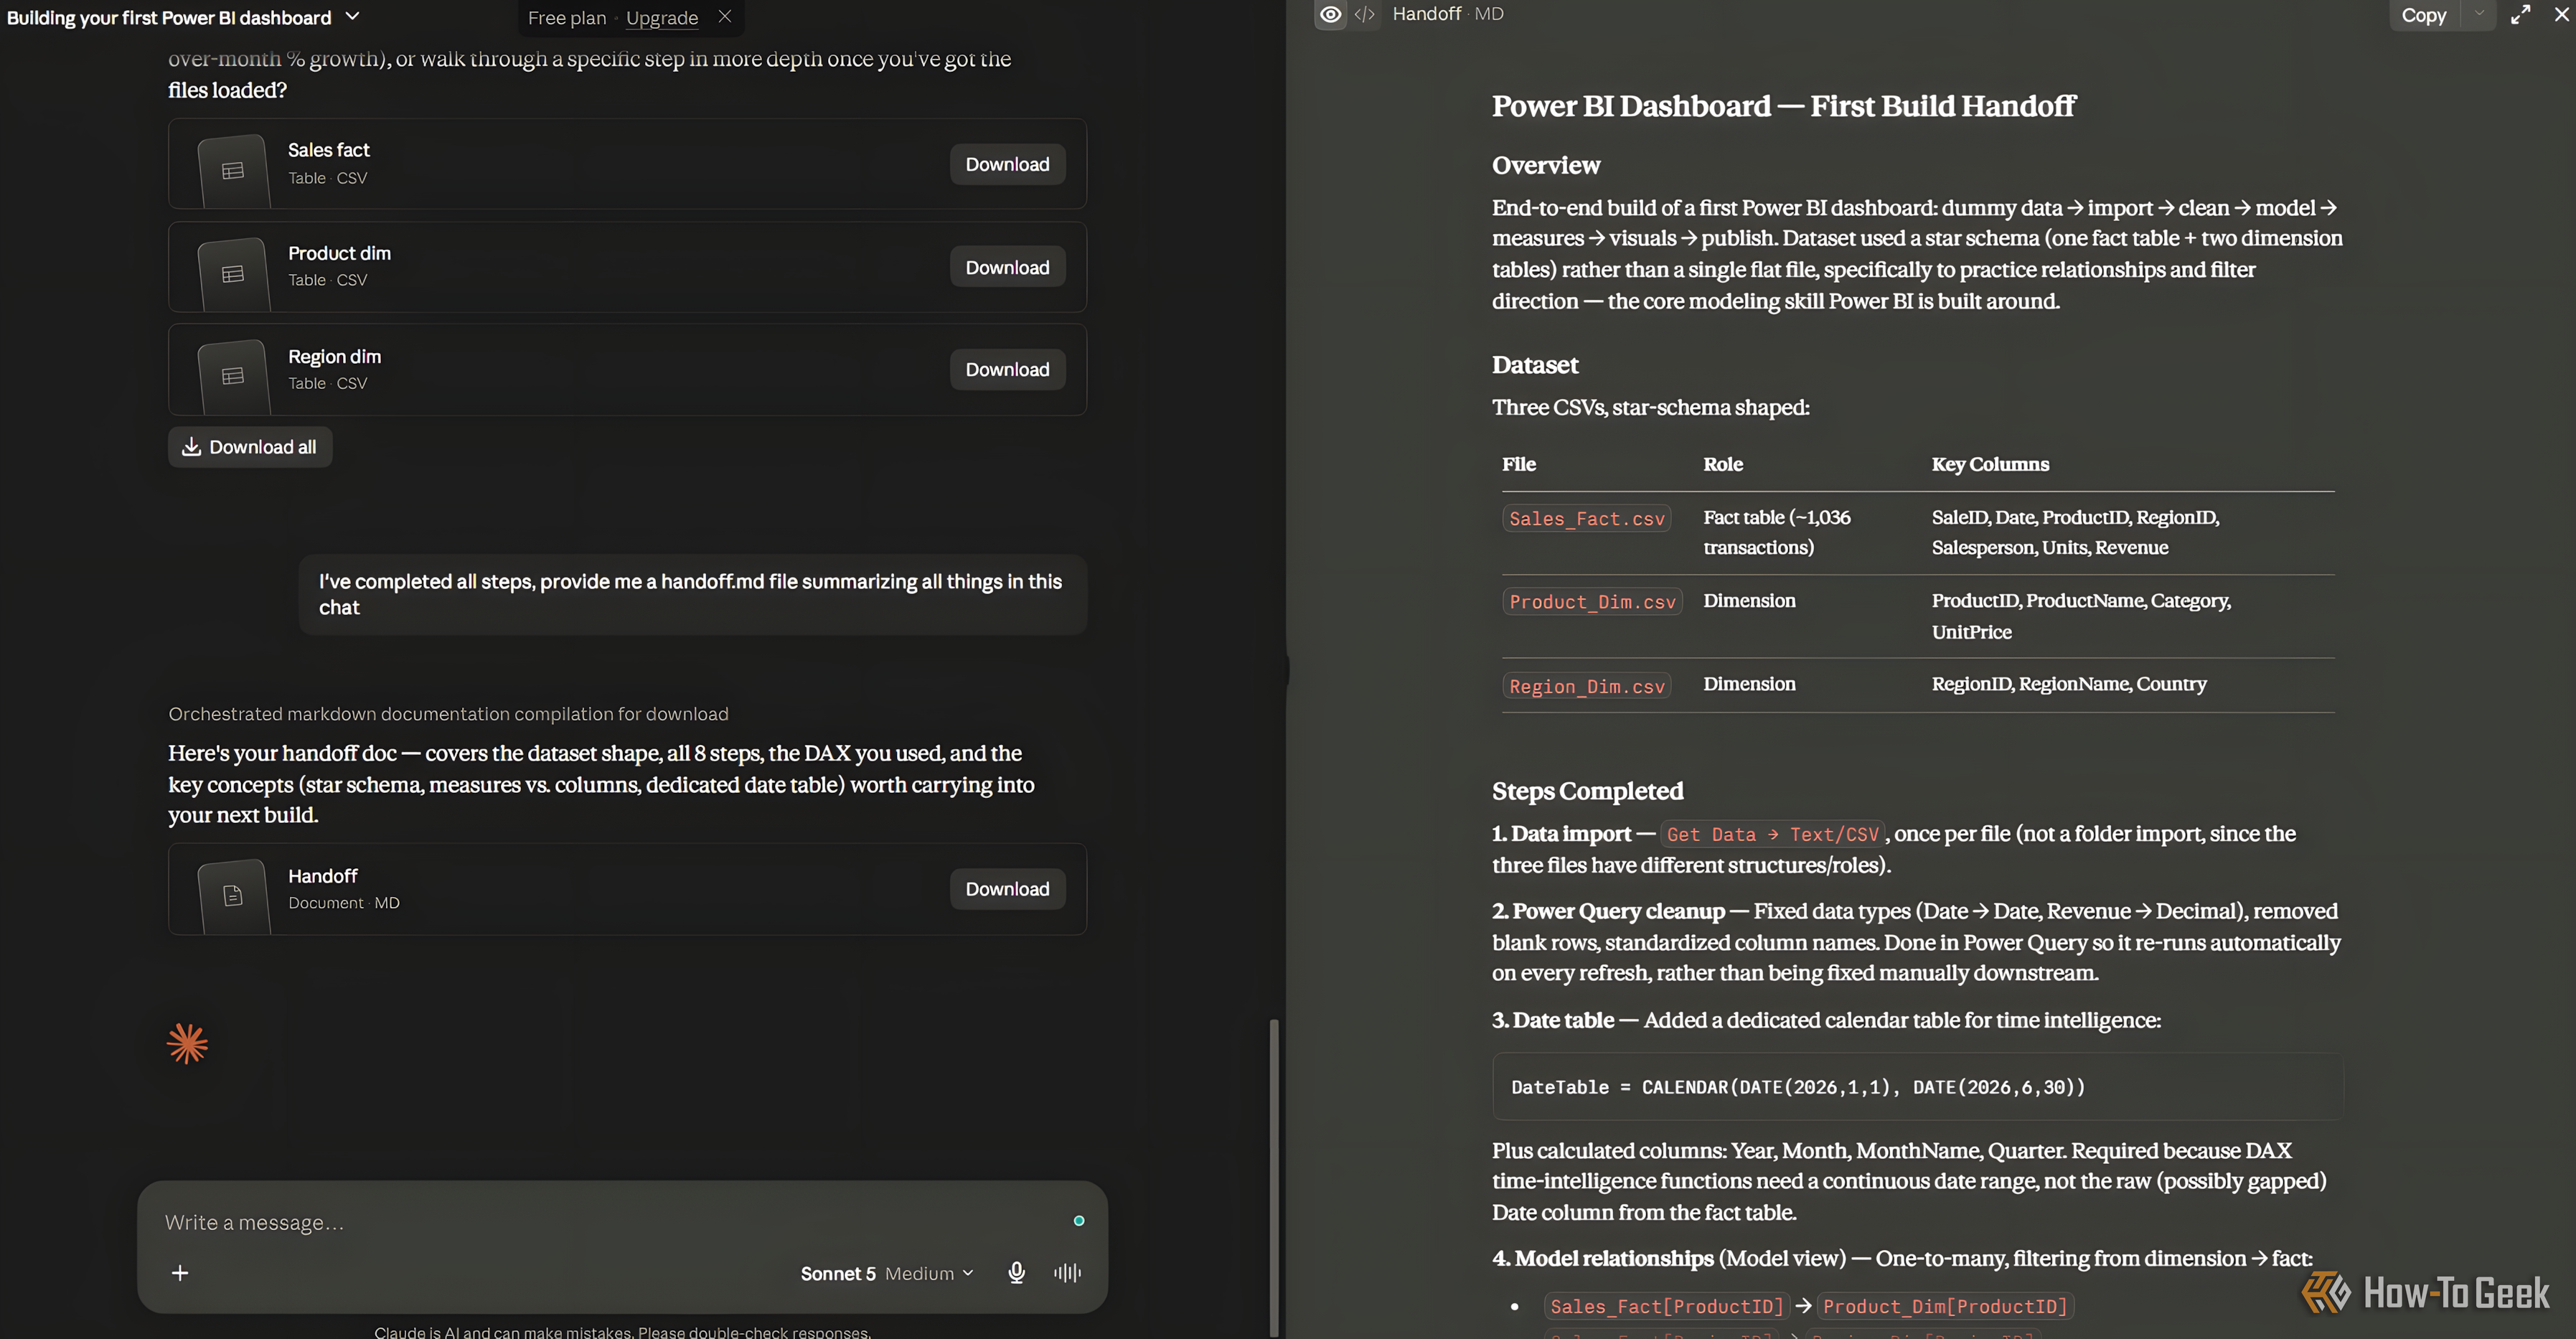Click the 'Steps Completed' heading
The height and width of the screenshot is (1339, 2576).
1587,791
